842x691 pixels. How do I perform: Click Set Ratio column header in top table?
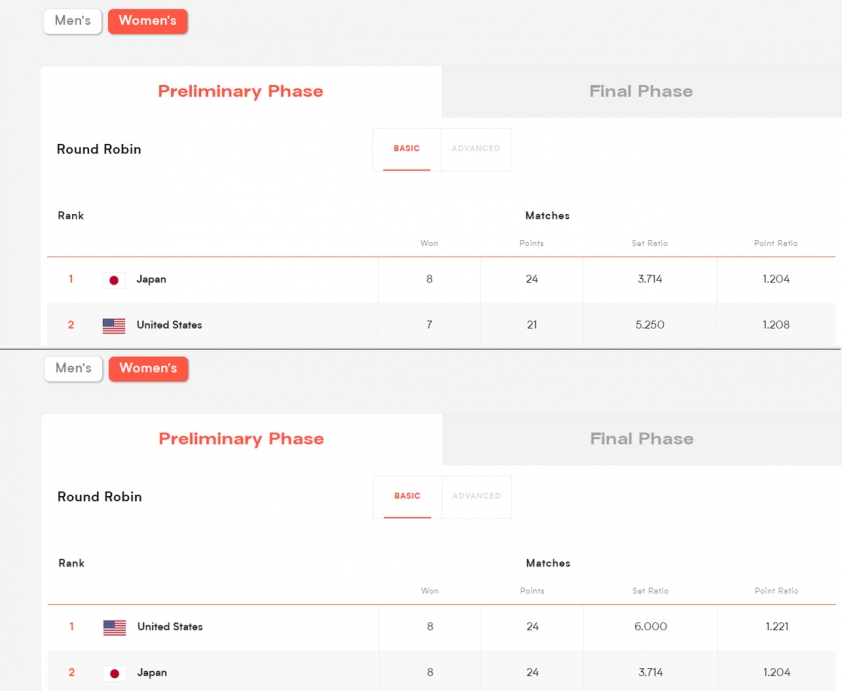650,243
